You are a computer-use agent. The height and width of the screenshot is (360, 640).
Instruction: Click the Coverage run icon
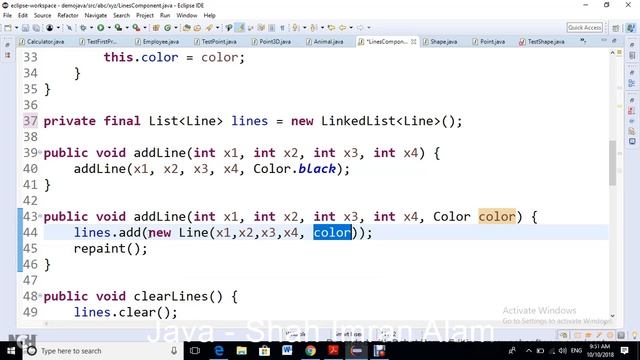click(118, 28)
